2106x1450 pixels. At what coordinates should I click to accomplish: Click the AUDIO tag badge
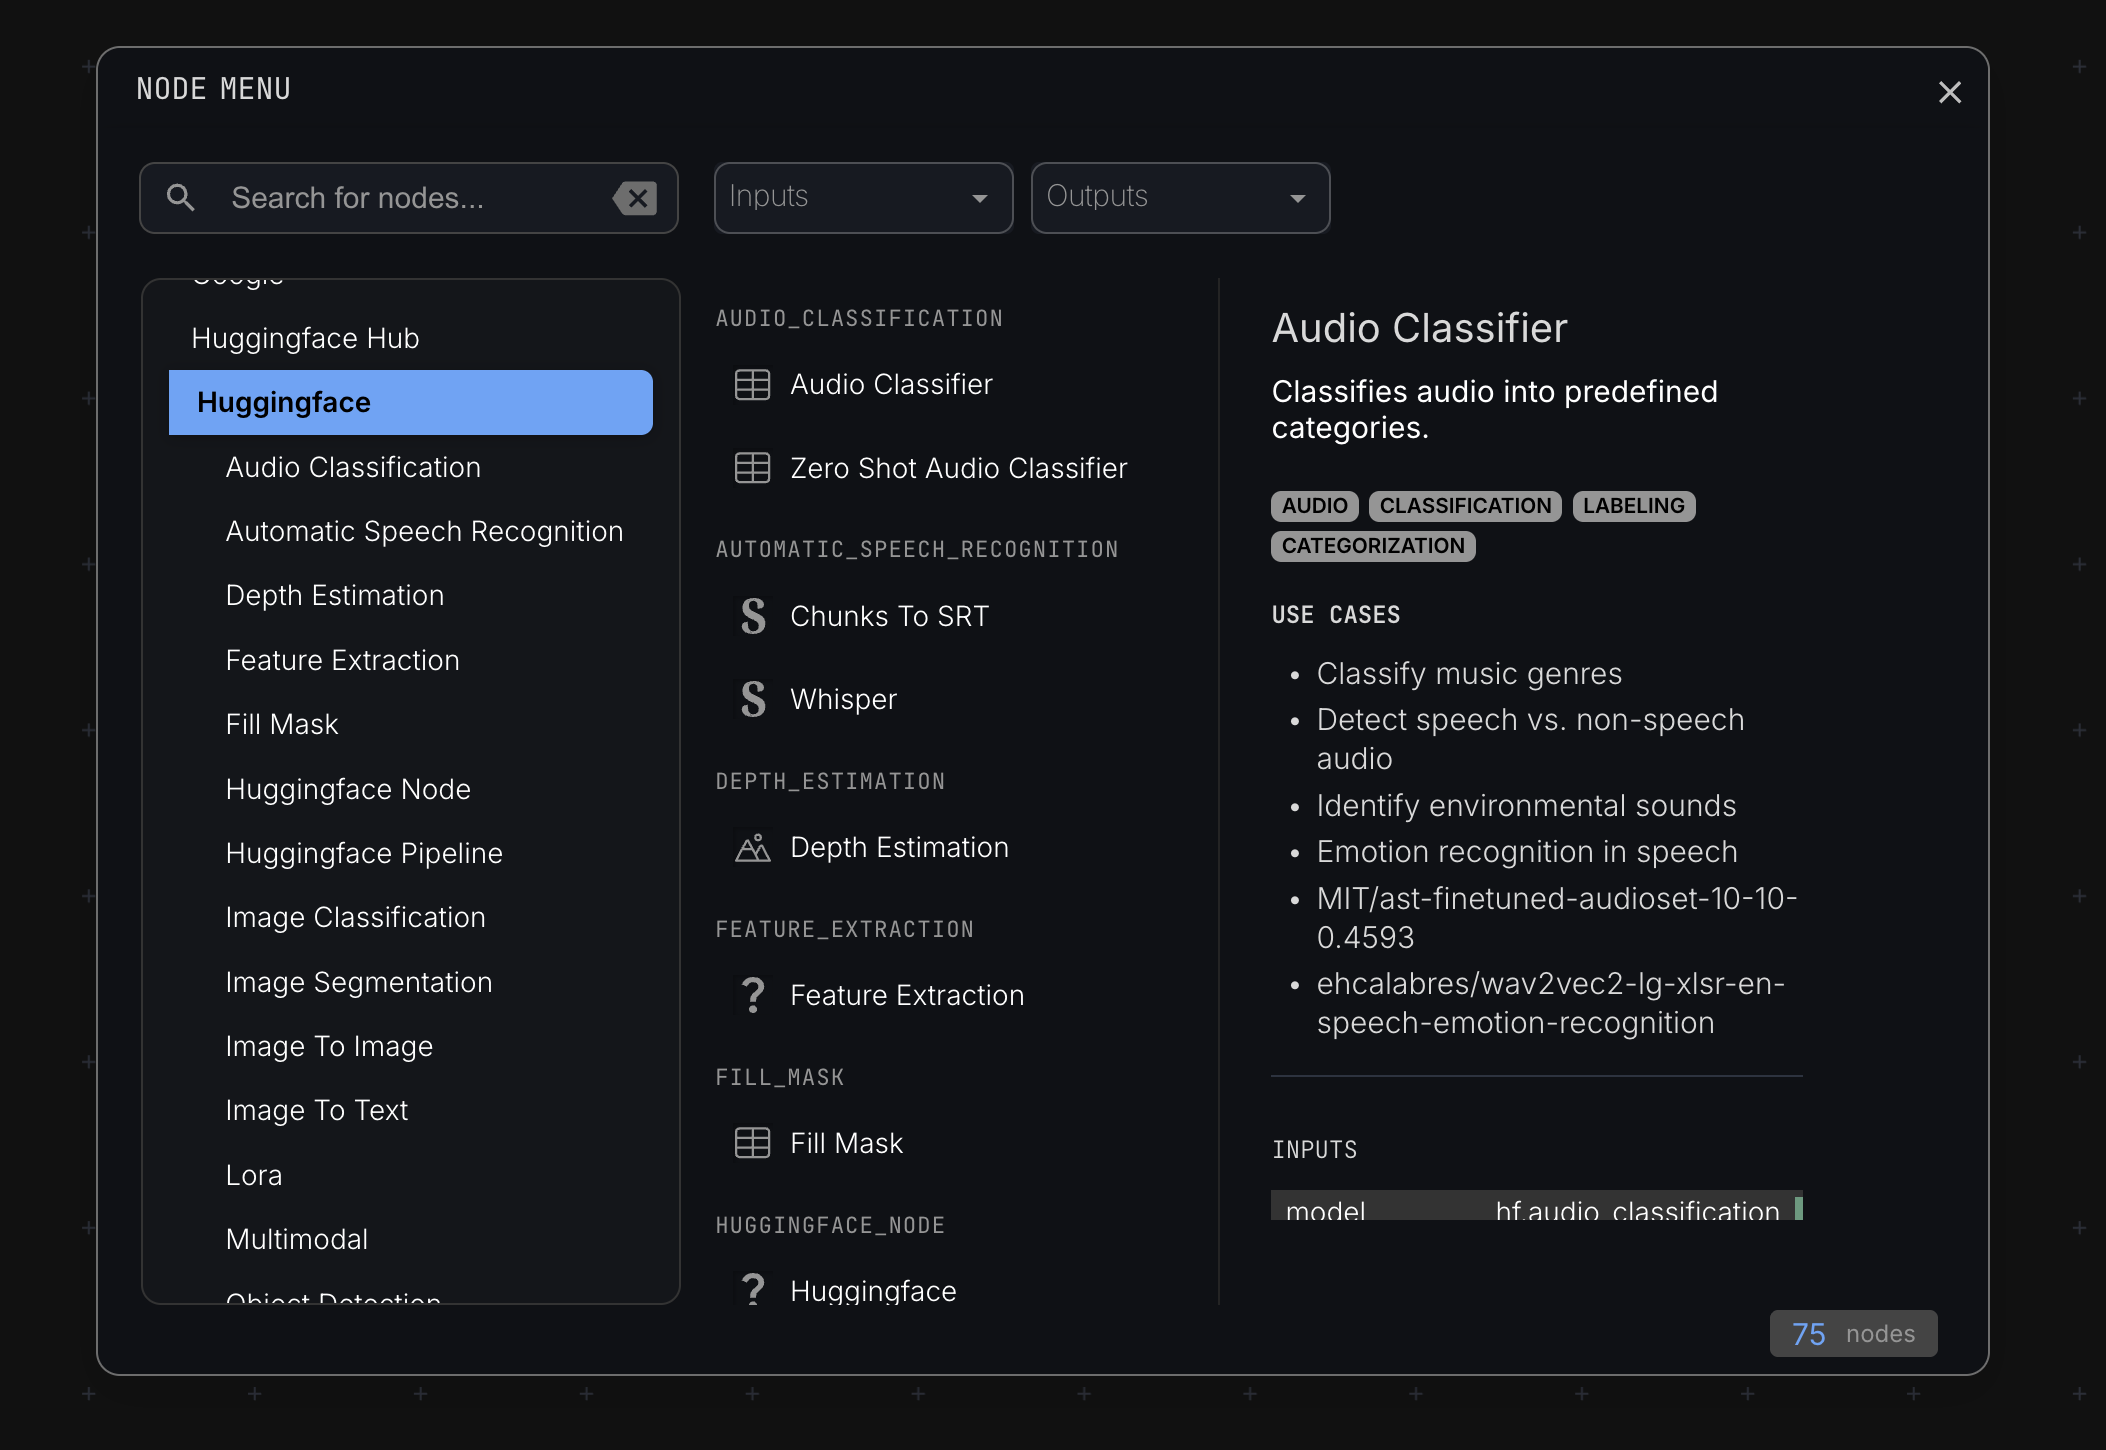pos(1313,505)
